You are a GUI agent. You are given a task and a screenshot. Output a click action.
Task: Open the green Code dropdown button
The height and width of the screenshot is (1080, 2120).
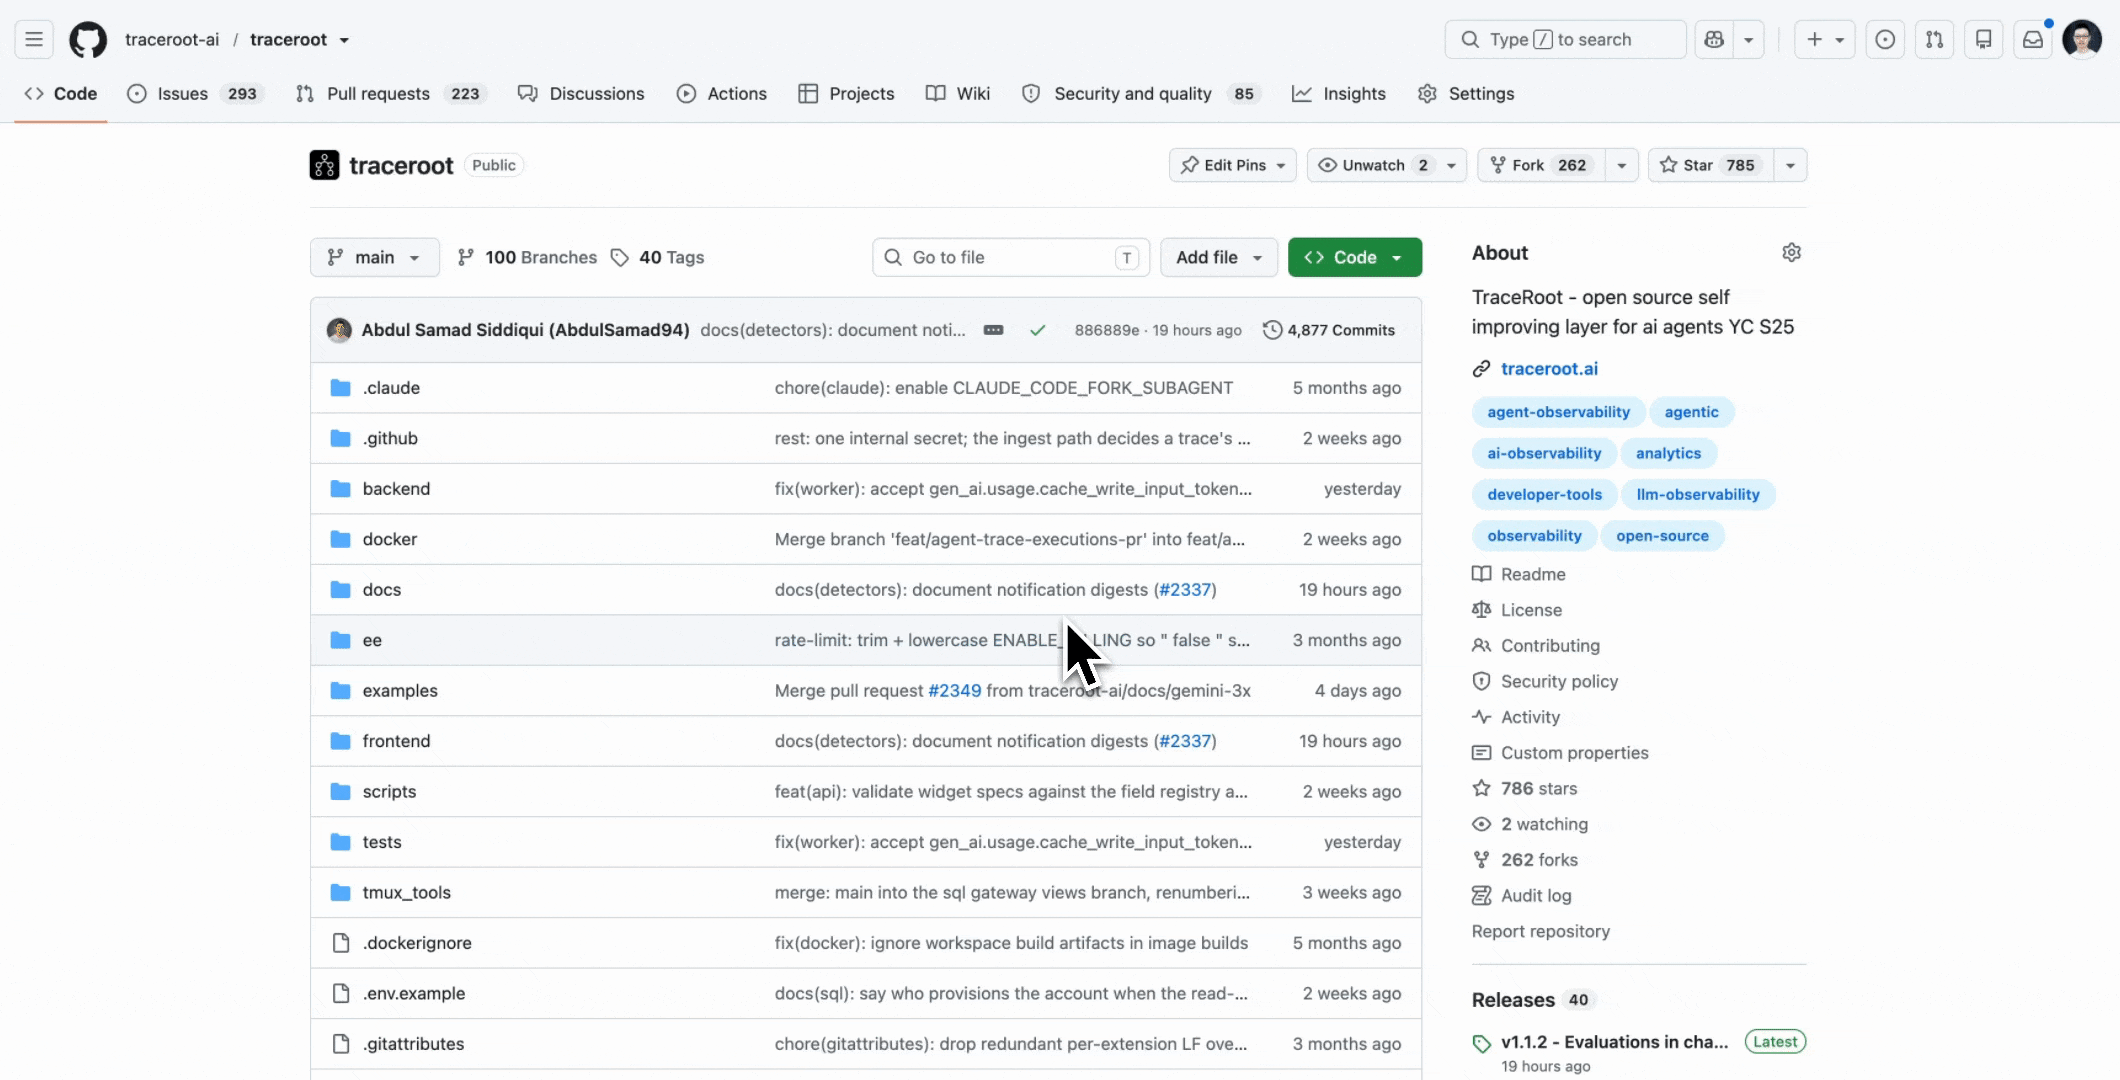coord(1354,257)
